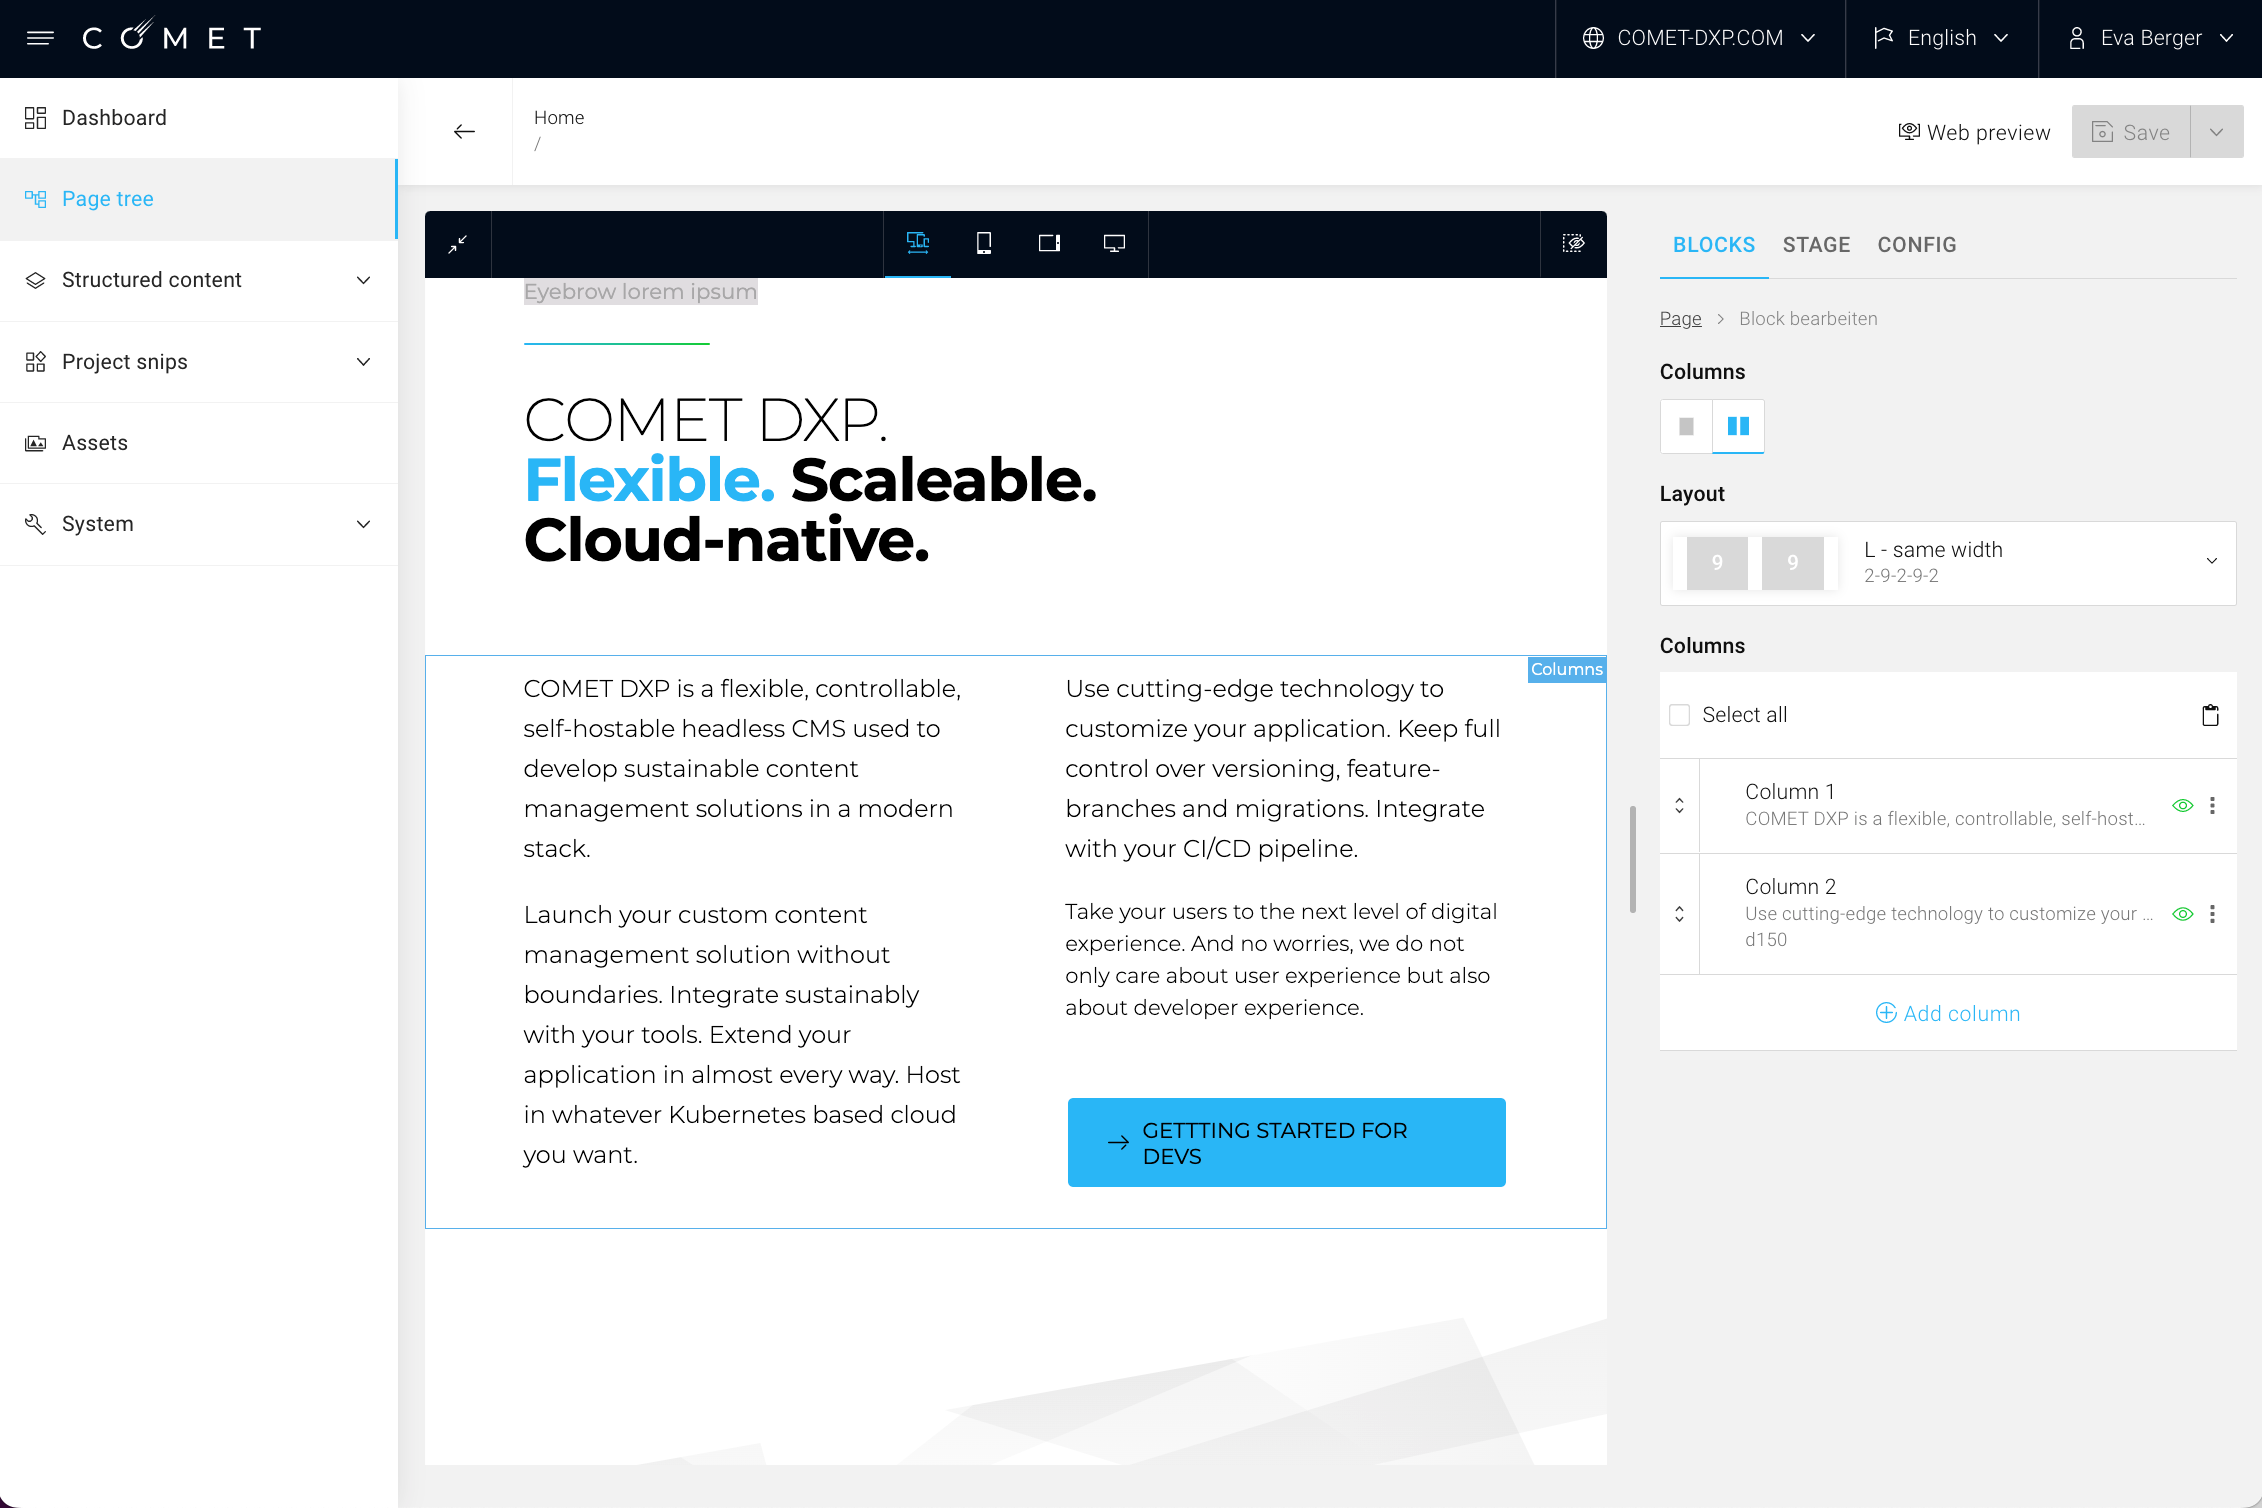Open the Layout dropdown L - same width
This screenshot has height=1508, width=2262.
tap(1948, 563)
